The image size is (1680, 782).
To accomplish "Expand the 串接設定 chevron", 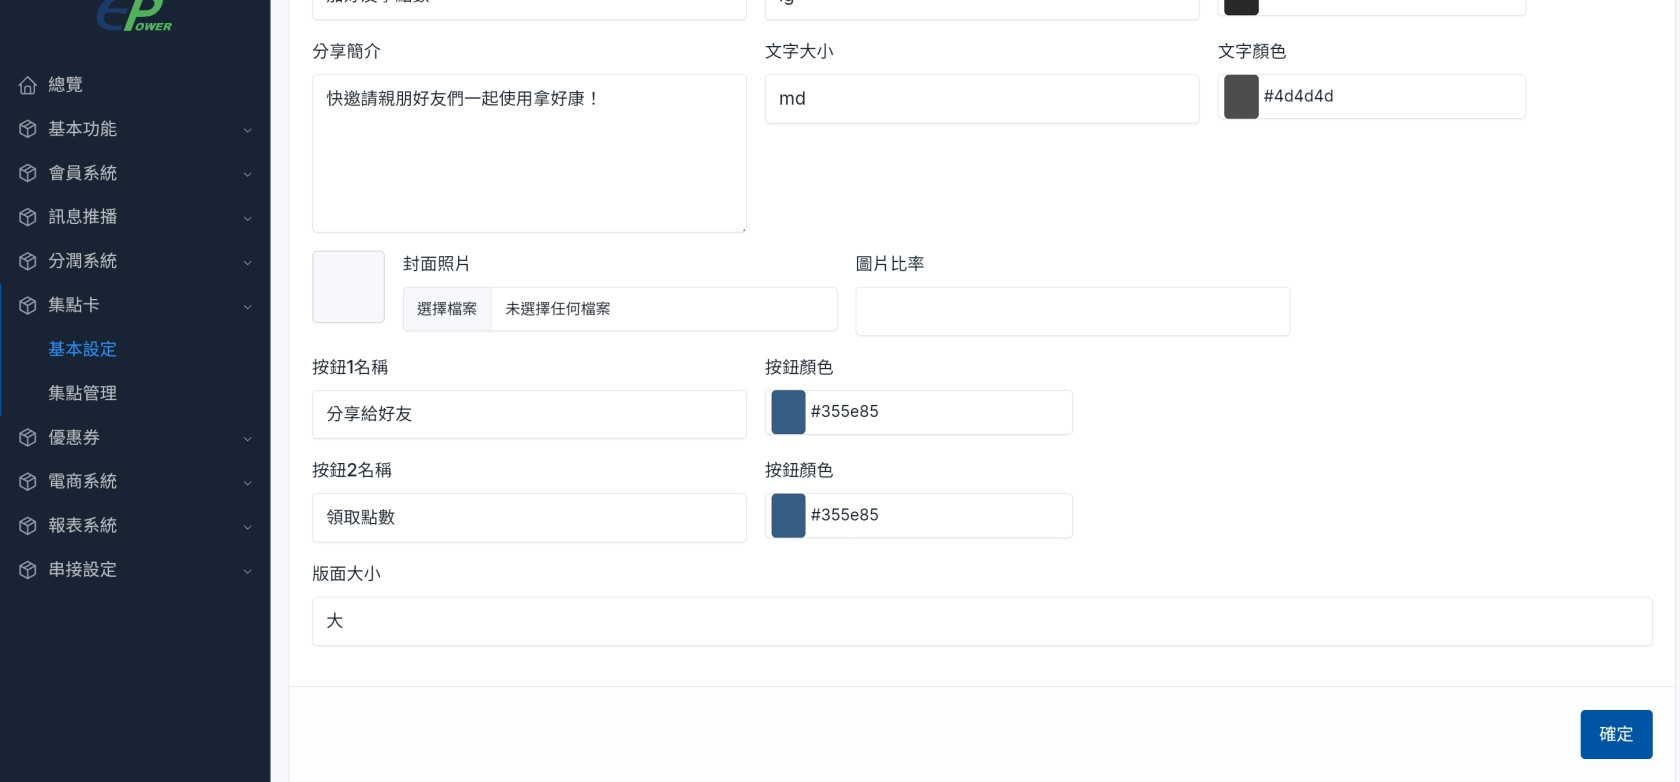I will [x=247, y=570].
